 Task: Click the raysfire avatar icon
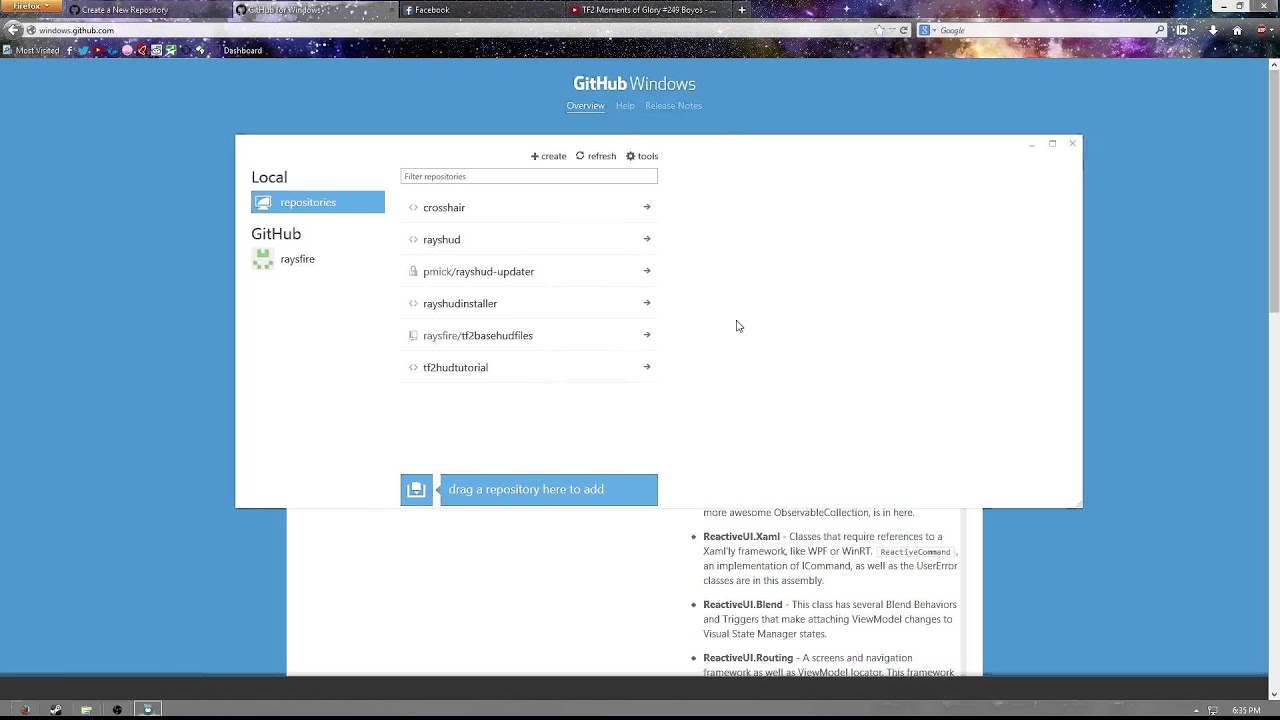tap(263, 259)
